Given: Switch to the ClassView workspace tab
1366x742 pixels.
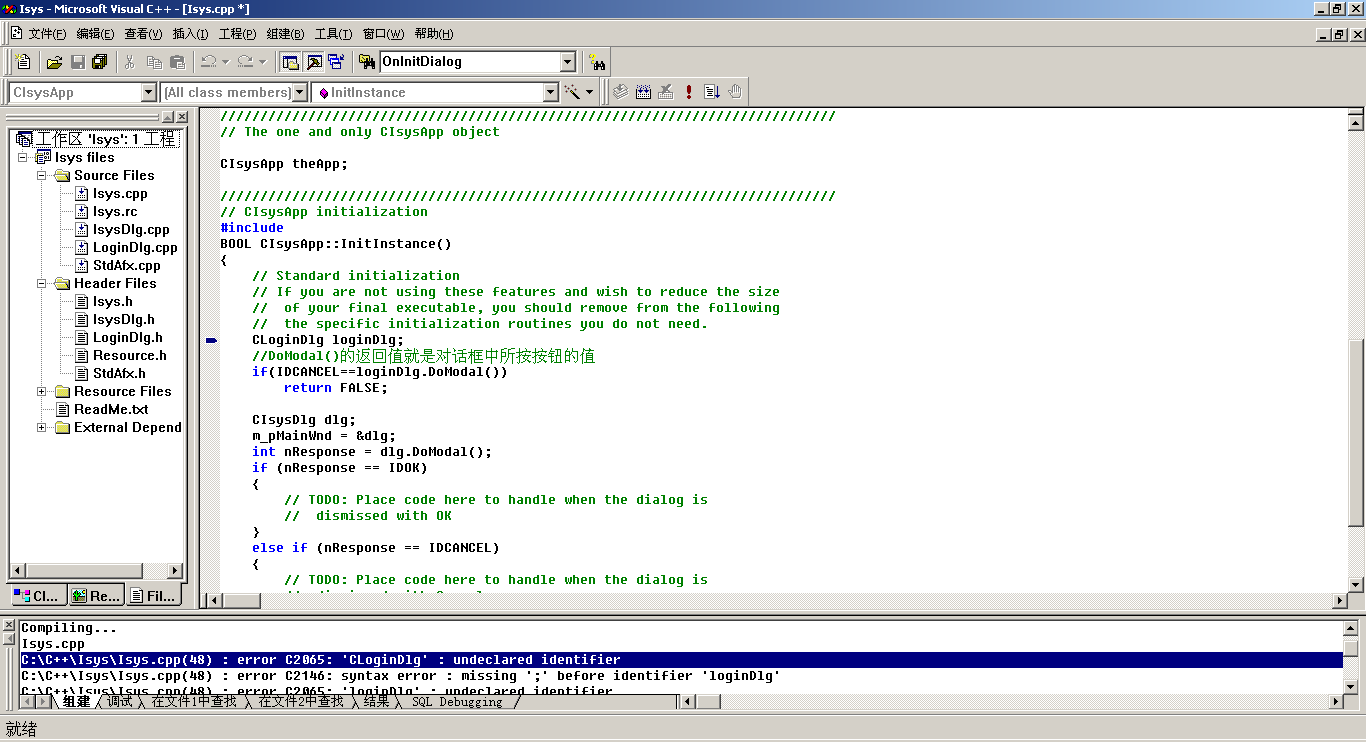Looking at the screenshot, I should click(x=39, y=596).
